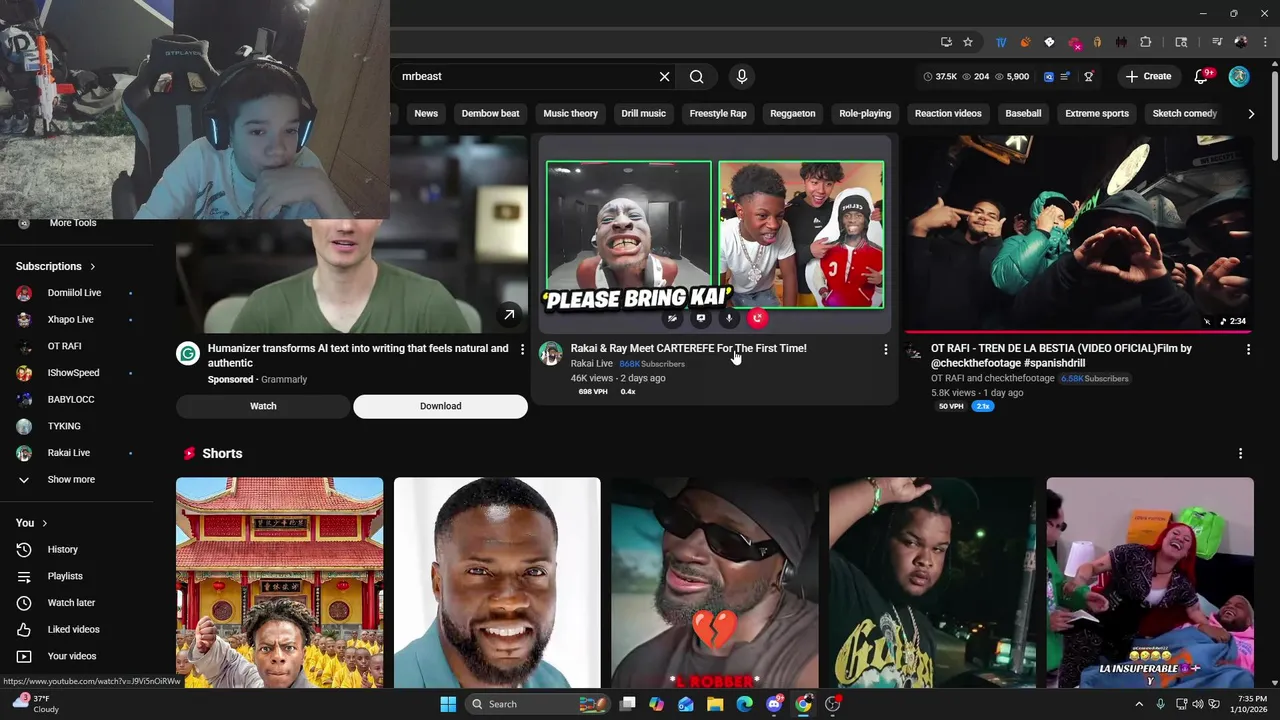Open the Kevin Hart short thumbnail

(497, 583)
